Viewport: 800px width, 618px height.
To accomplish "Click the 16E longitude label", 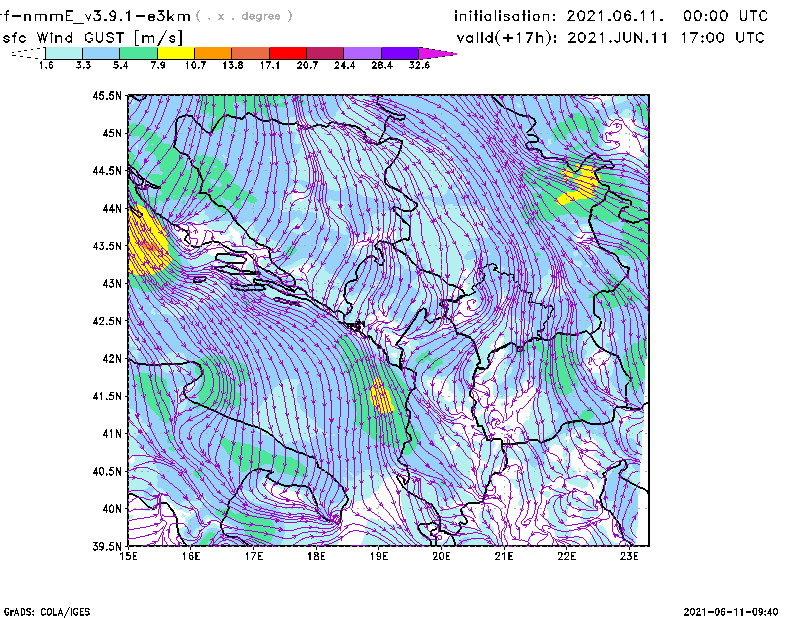I will [x=191, y=556].
